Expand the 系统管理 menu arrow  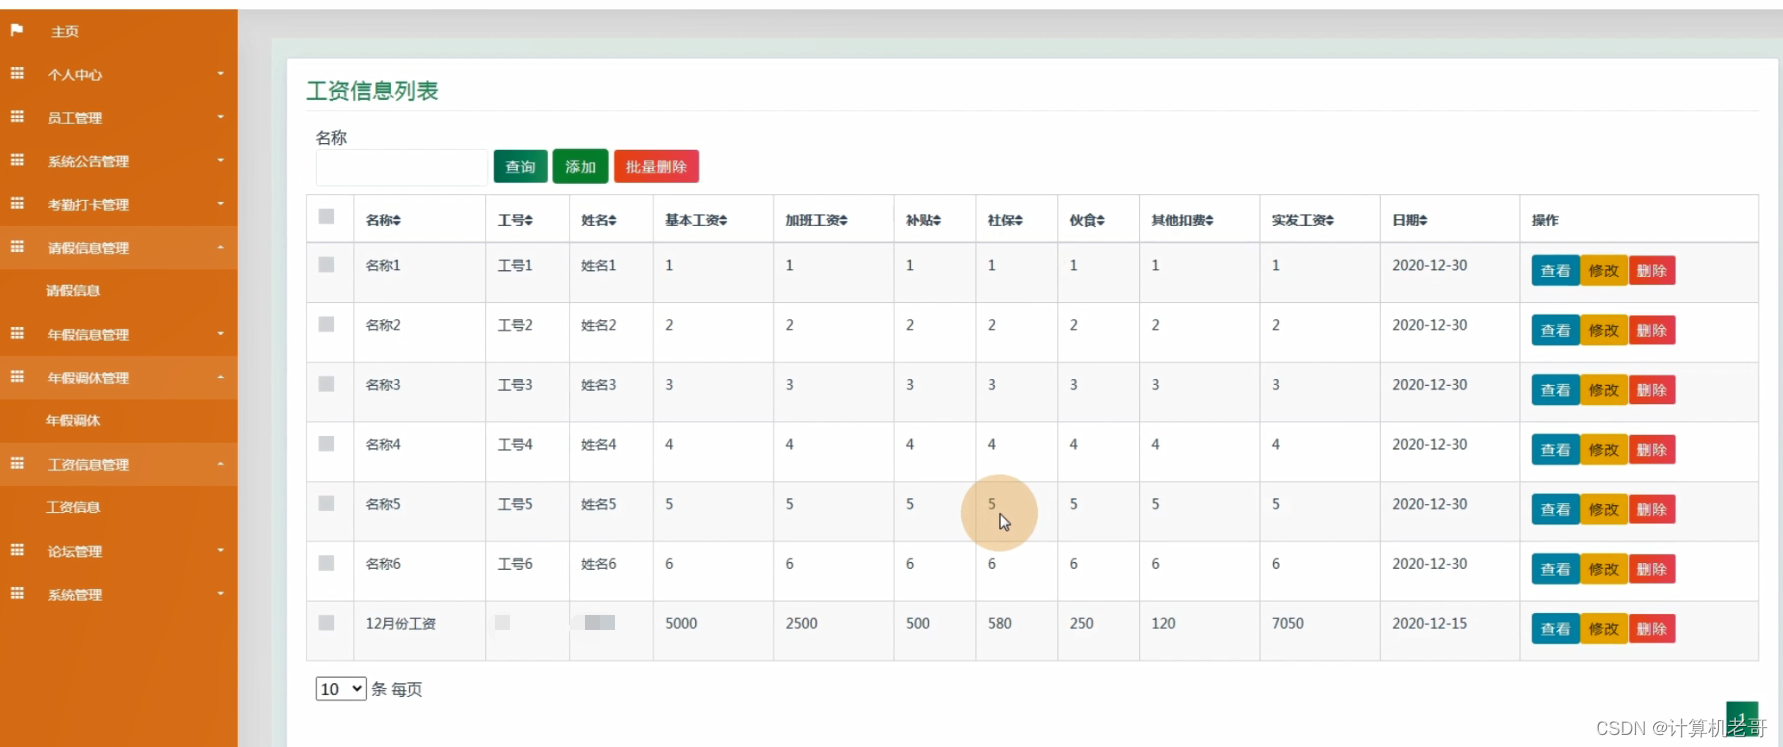click(x=221, y=594)
